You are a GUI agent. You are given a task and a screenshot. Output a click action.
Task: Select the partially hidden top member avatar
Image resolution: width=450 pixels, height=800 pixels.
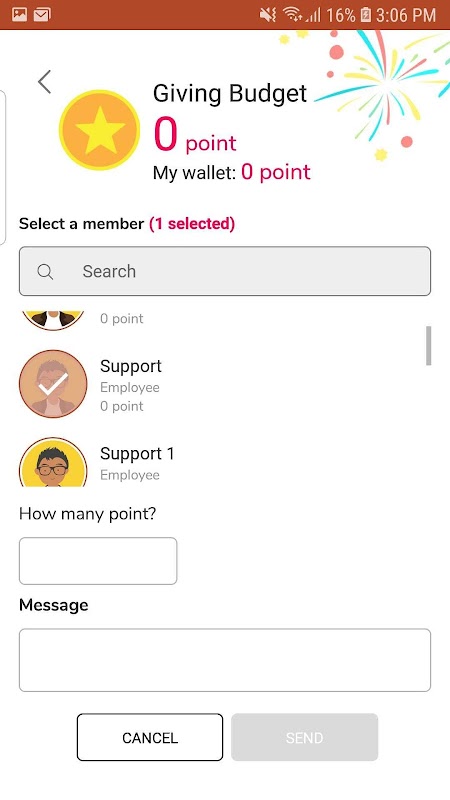(53, 320)
